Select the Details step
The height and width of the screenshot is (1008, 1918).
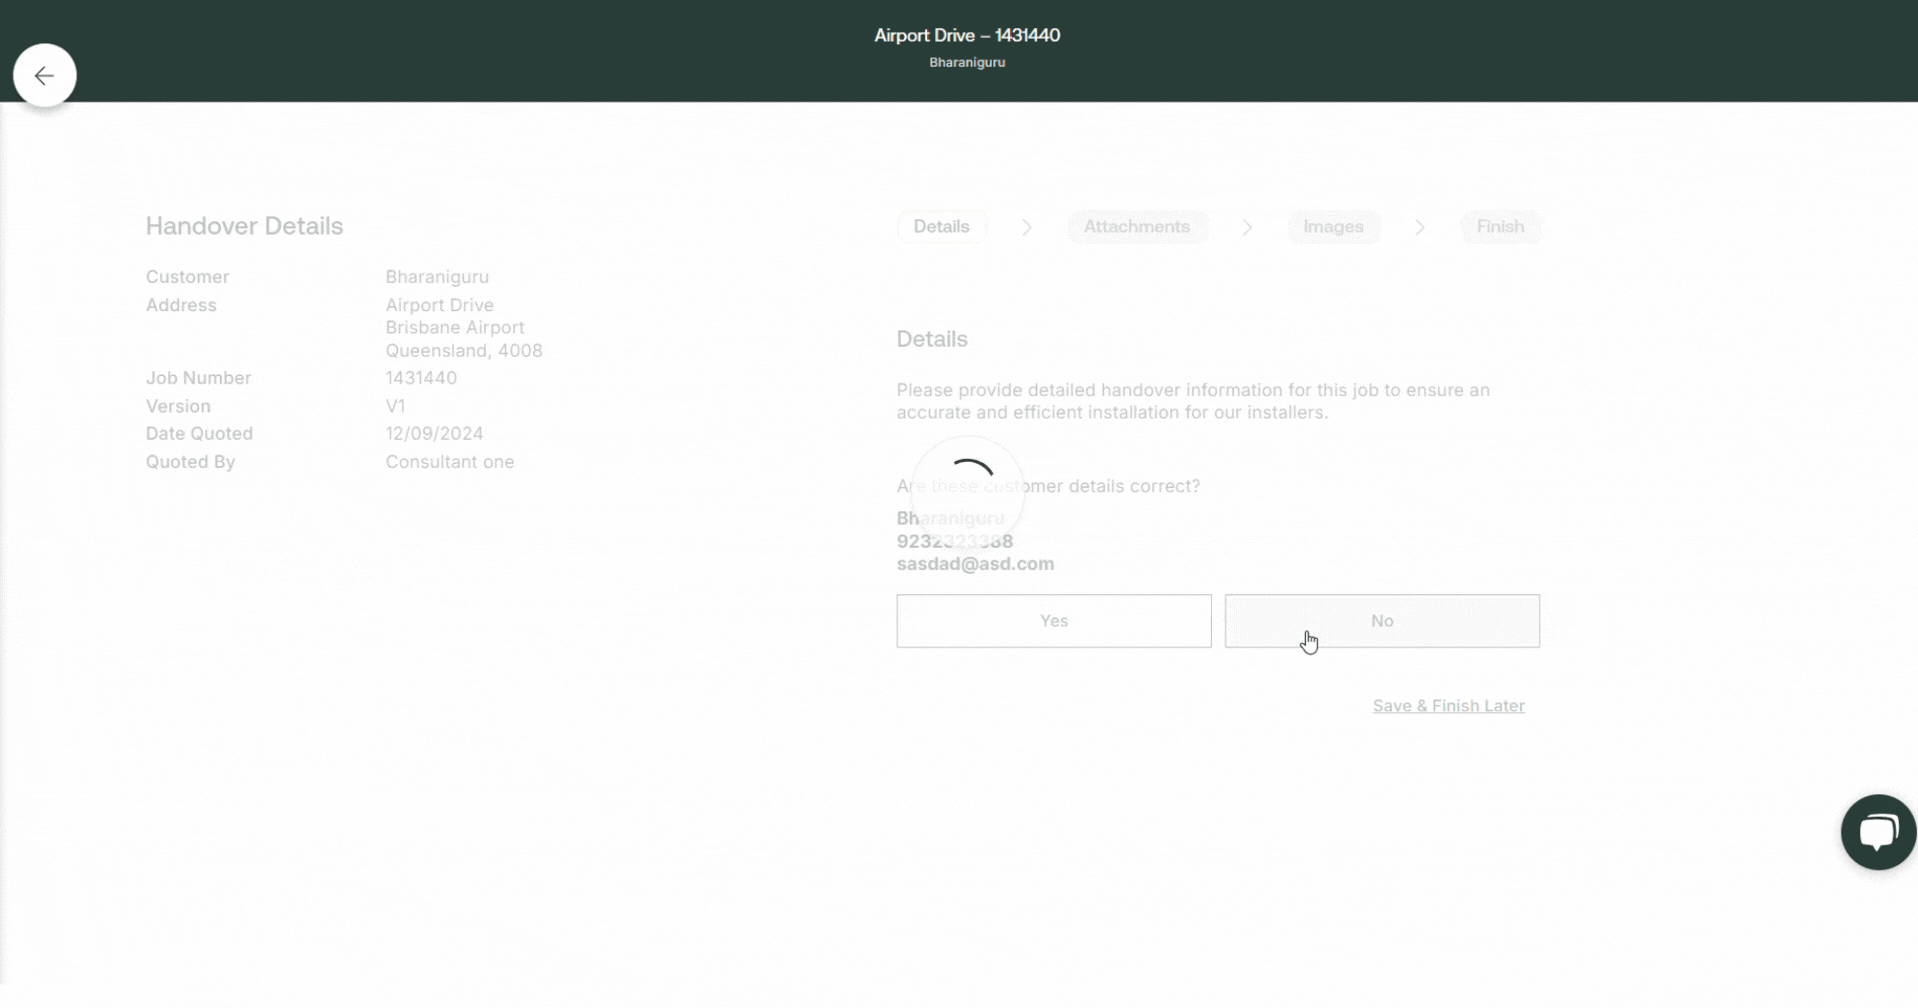point(941,227)
